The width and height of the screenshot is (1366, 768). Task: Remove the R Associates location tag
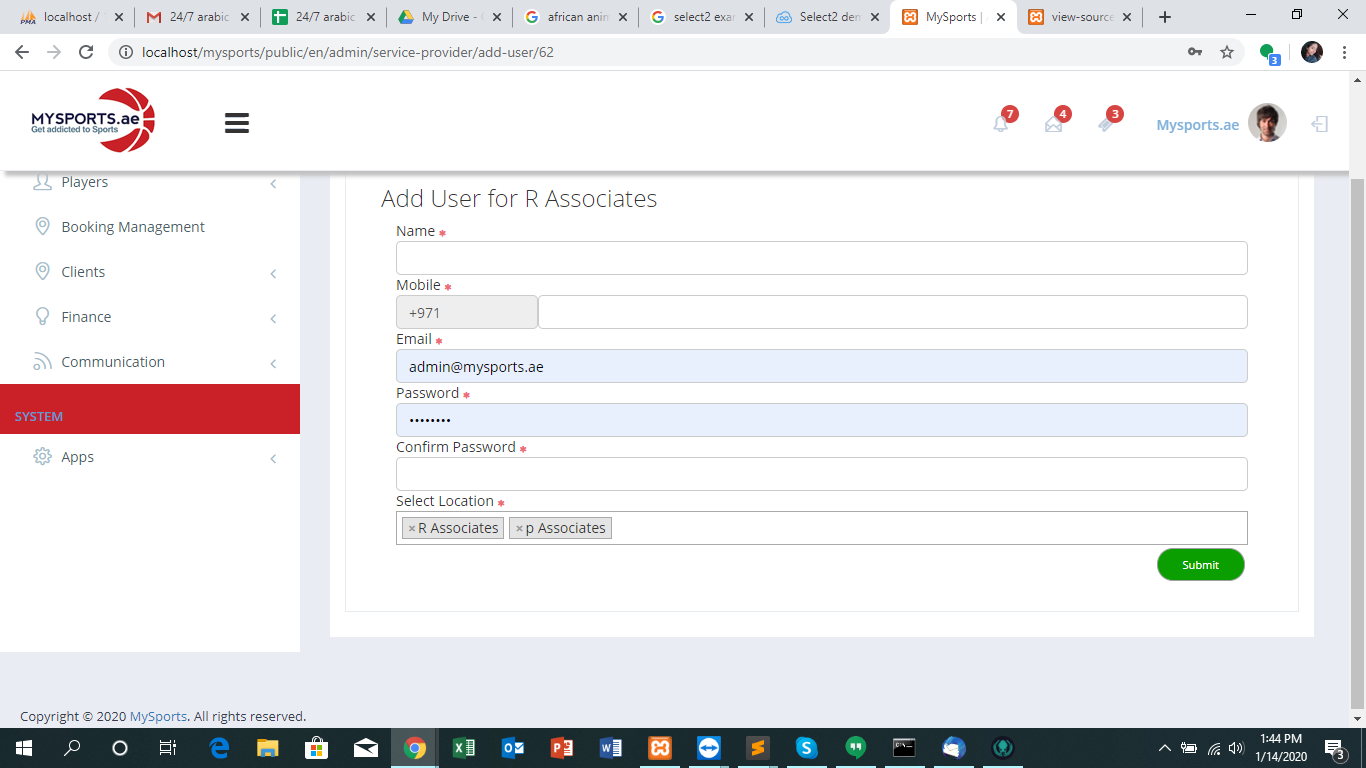pos(411,529)
